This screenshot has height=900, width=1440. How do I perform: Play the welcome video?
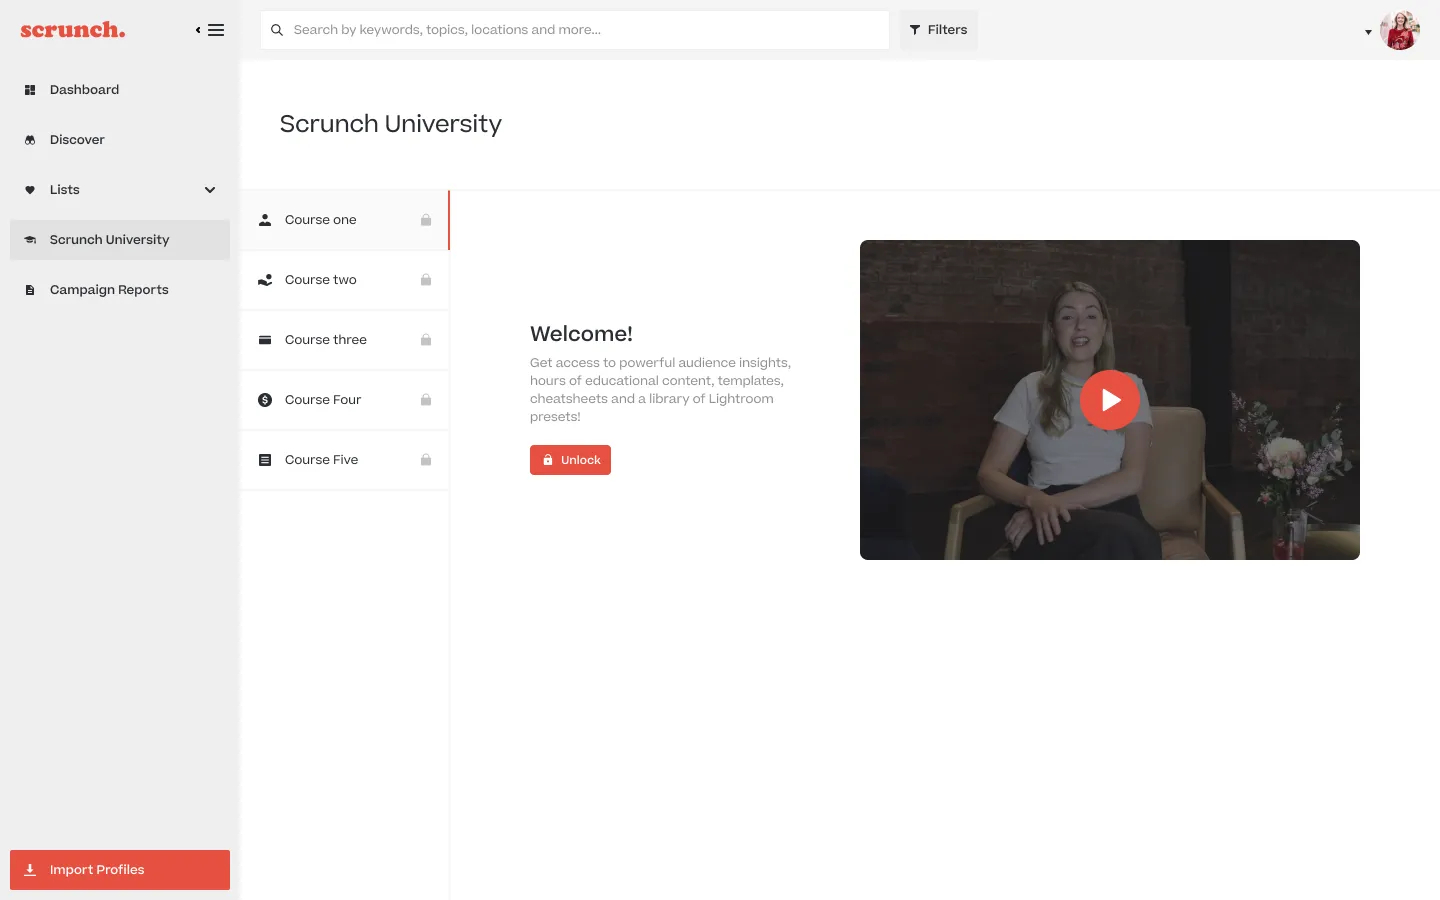[1110, 400]
